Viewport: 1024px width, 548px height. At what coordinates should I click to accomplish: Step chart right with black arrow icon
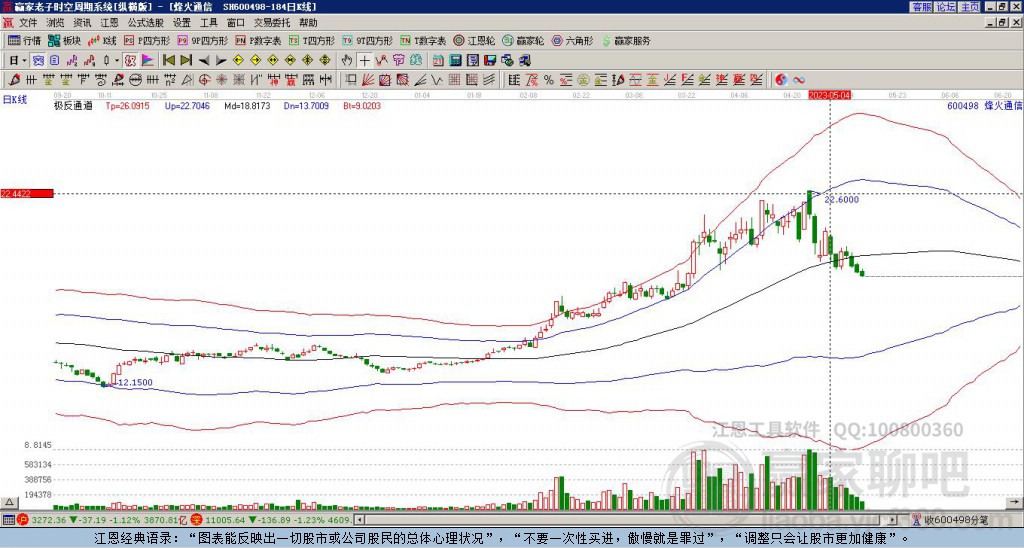point(221,60)
